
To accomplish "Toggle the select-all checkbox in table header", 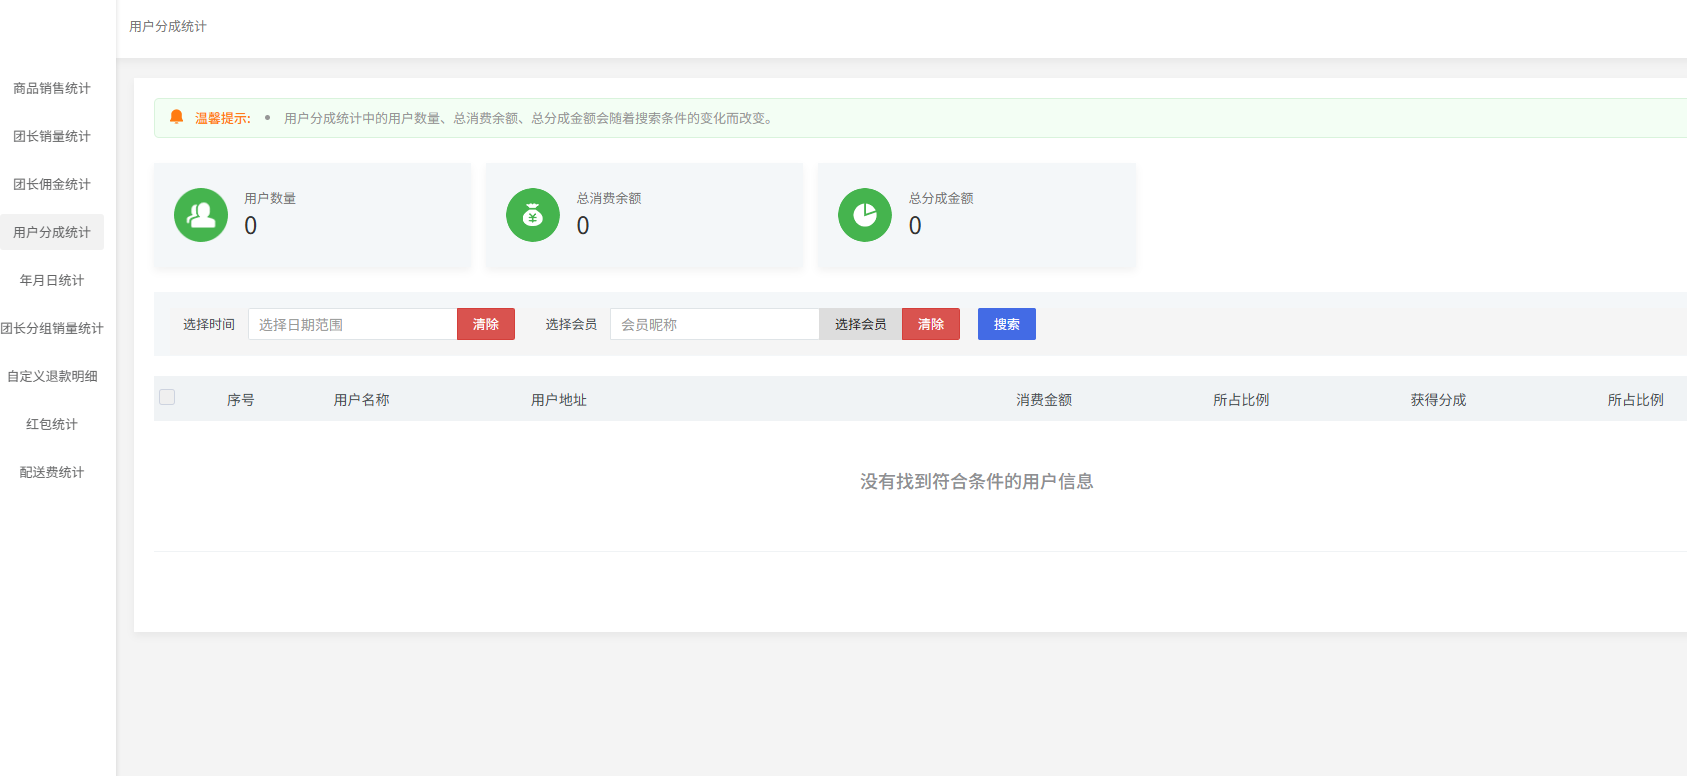I will [x=167, y=397].
